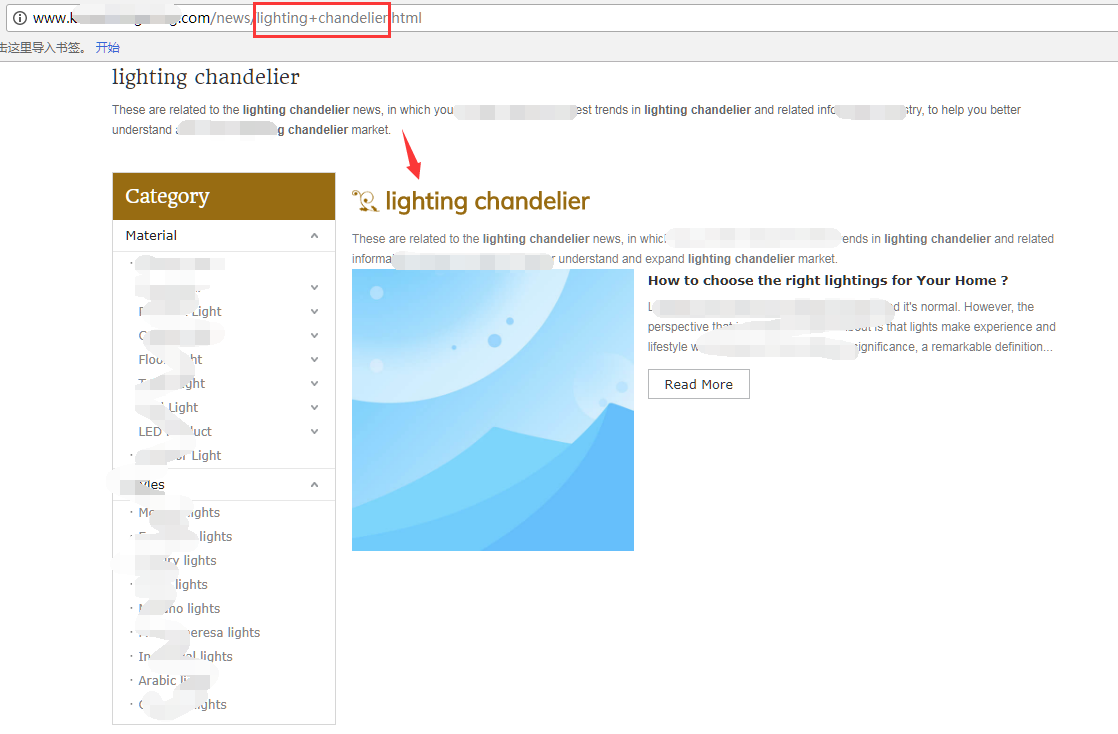1118x734 pixels.
Task: Open the LED Product category
Action: [x=175, y=432]
